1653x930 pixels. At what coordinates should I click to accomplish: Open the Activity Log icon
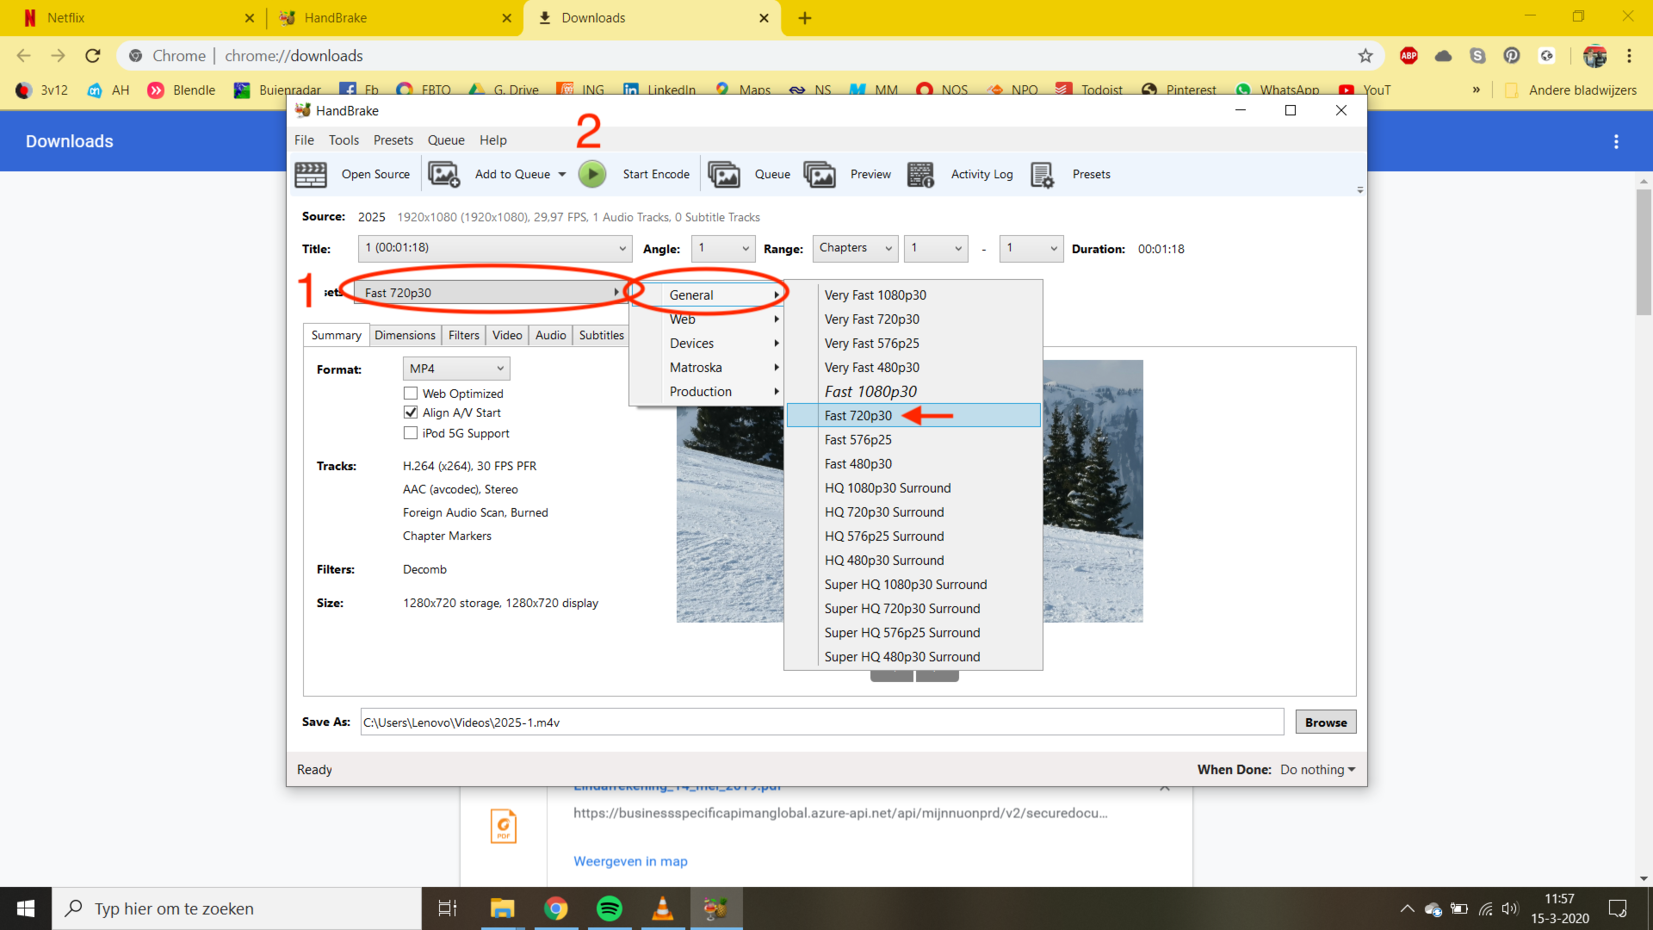pos(920,174)
